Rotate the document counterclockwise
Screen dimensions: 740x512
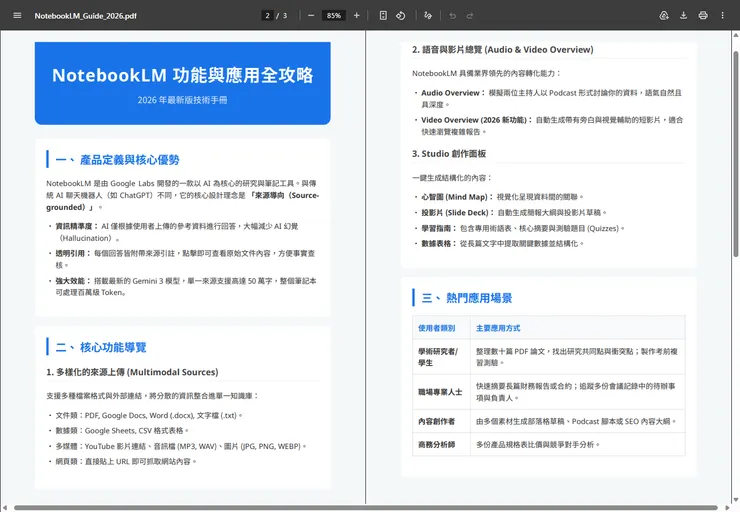(401, 16)
